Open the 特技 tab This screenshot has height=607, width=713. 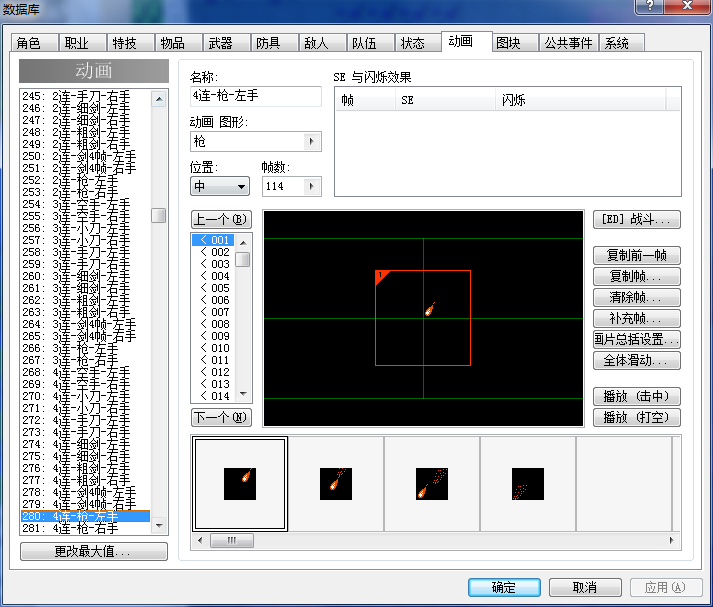[x=131, y=43]
